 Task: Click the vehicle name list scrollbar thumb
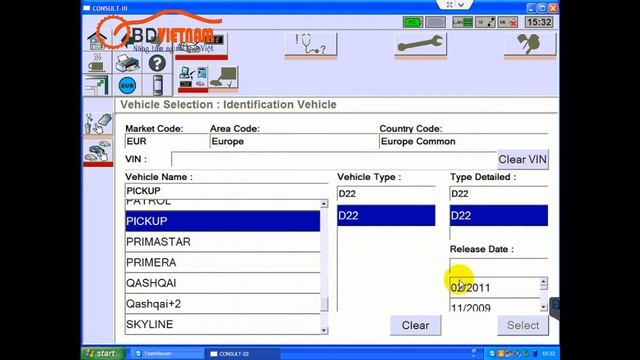(324, 304)
